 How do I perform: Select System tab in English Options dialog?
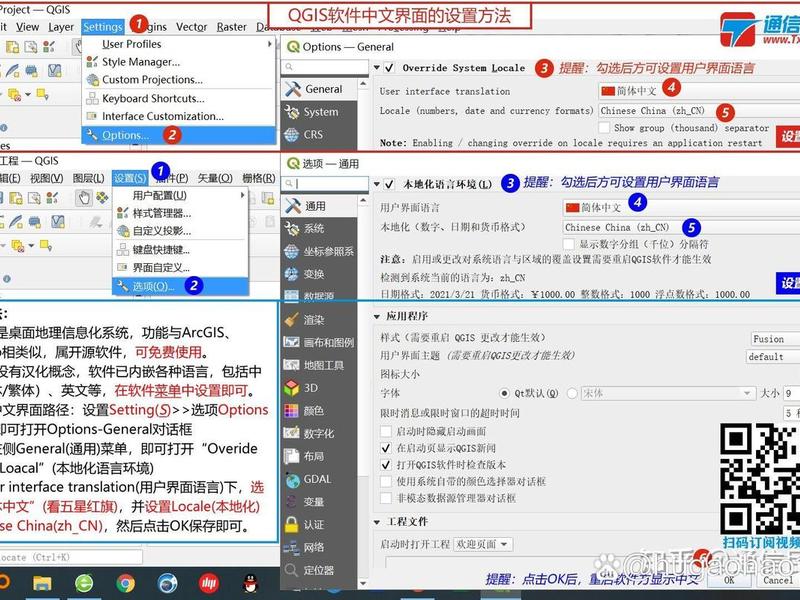click(319, 112)
